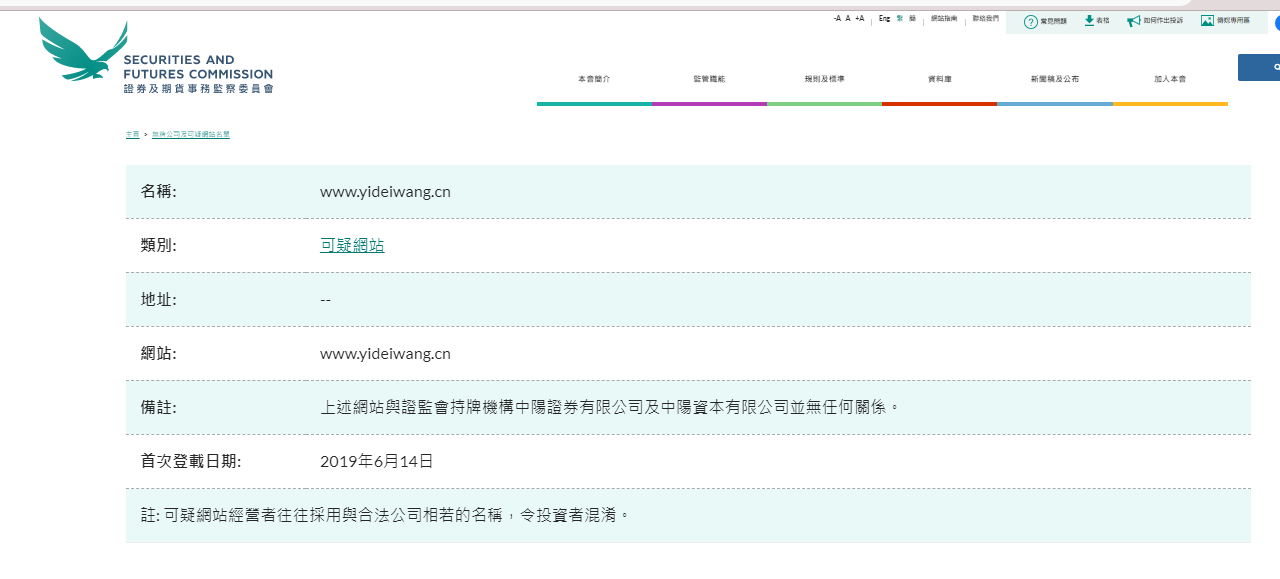
Task: Open the 網站指南 link
Action: click(944, 19)
